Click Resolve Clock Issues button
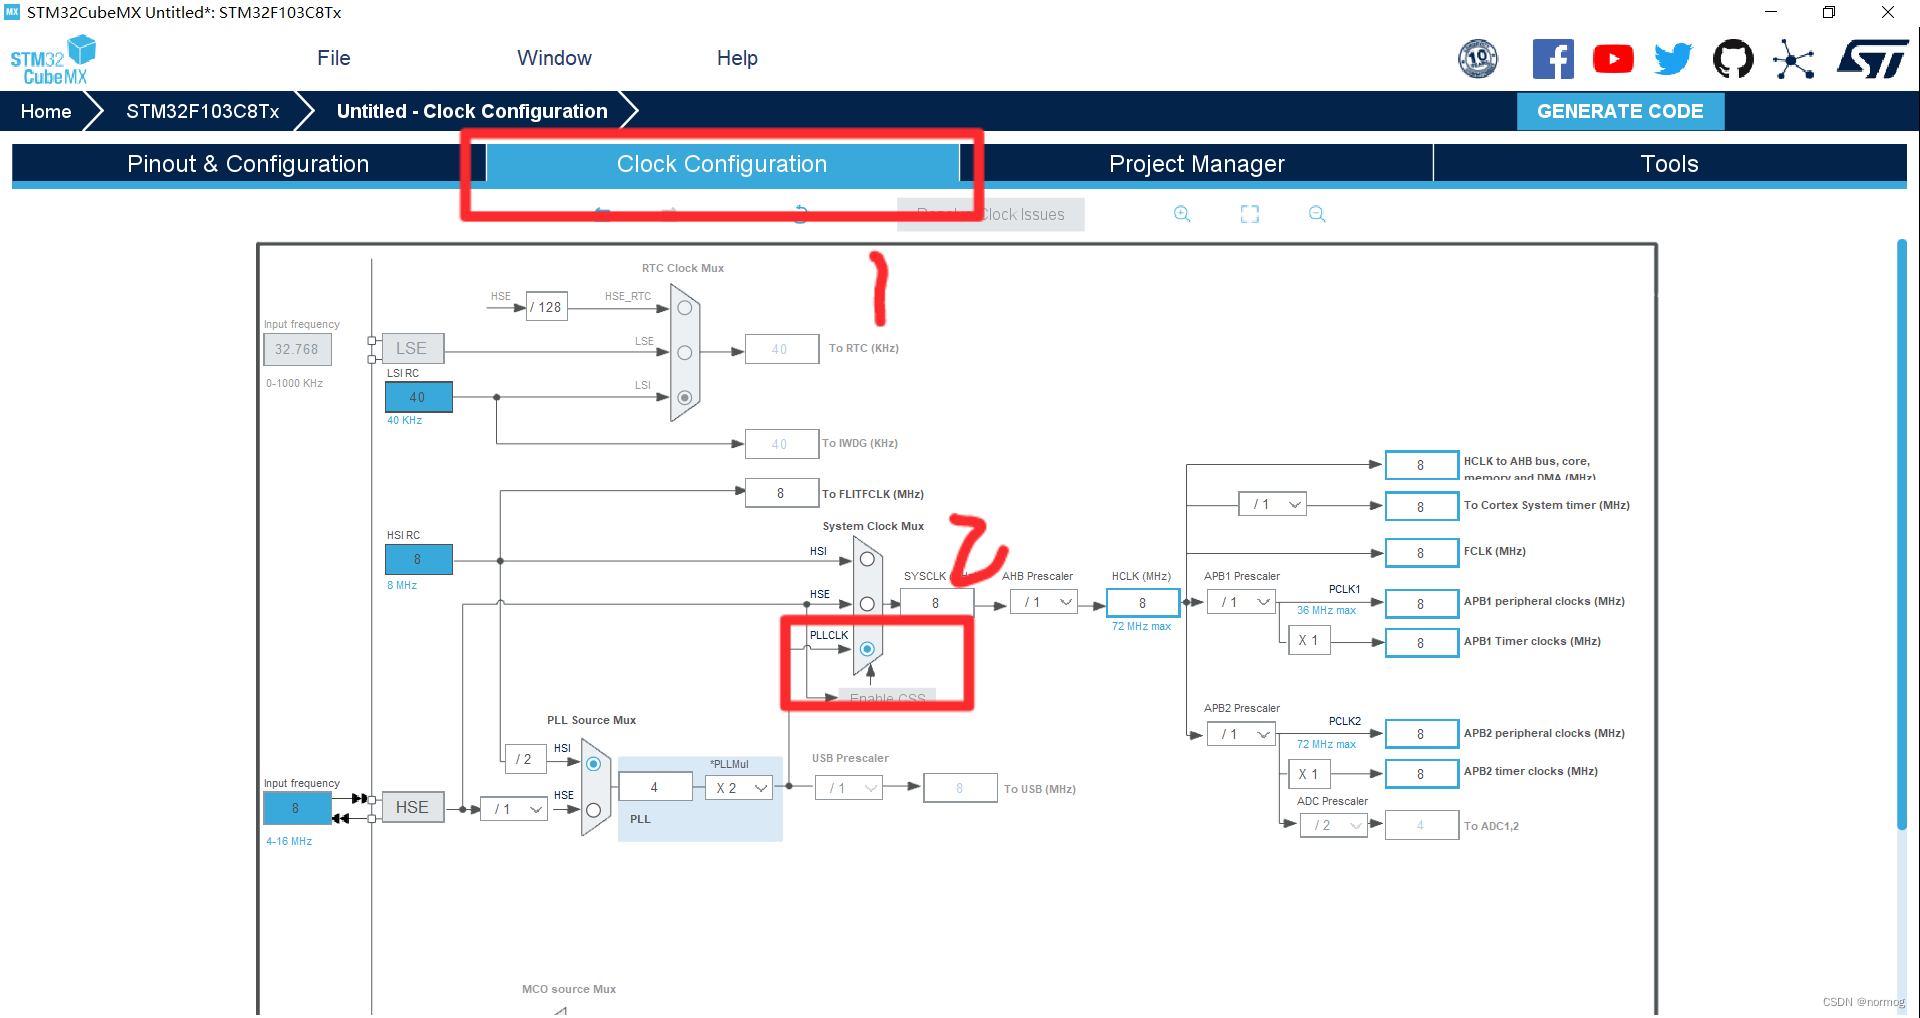Viewport: 1920px width, 1018px height. (990, 214)
